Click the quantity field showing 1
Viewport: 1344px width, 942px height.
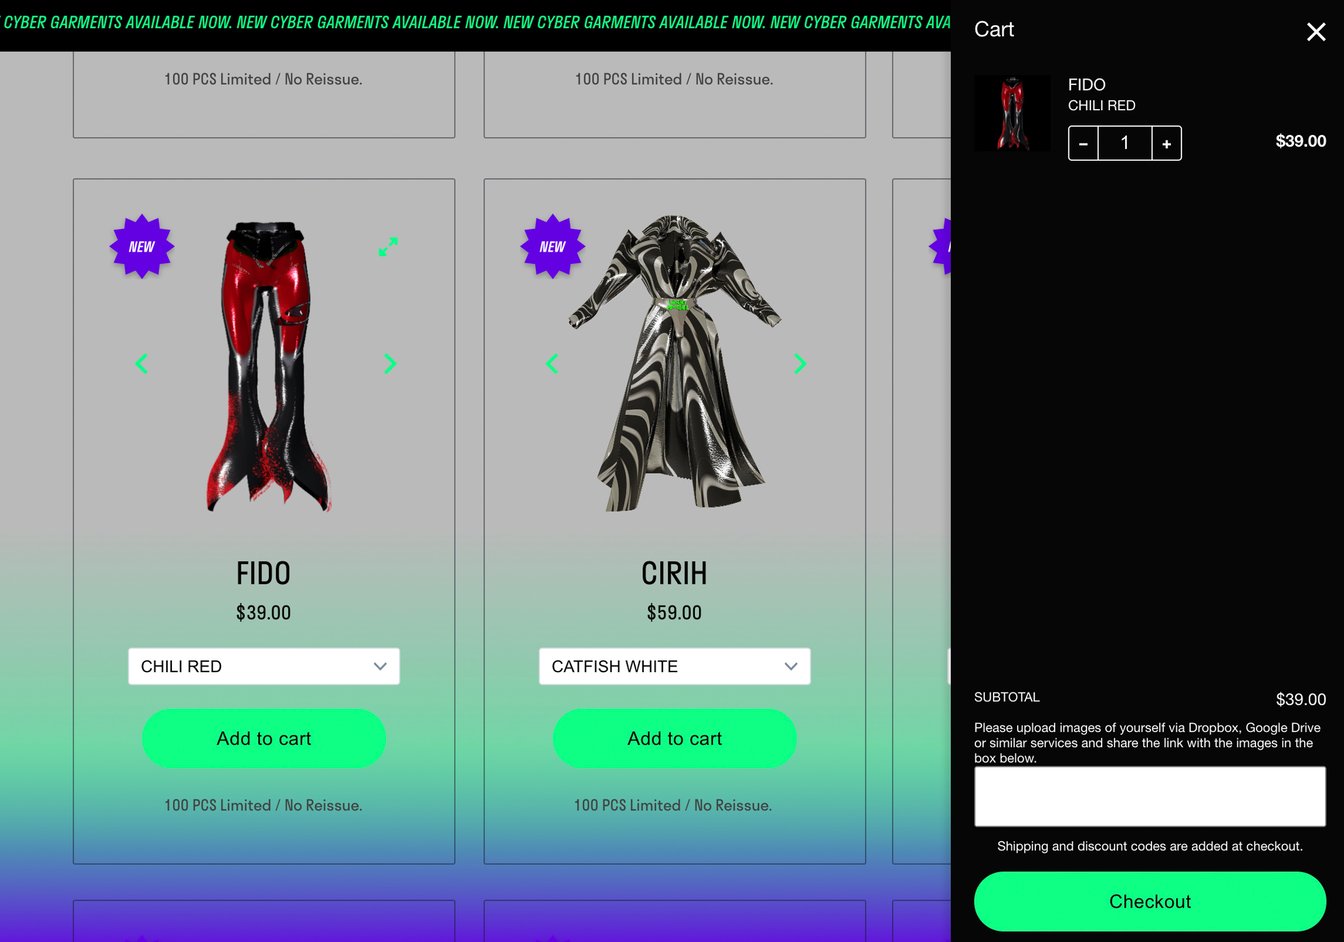[x=1125, y=143]
